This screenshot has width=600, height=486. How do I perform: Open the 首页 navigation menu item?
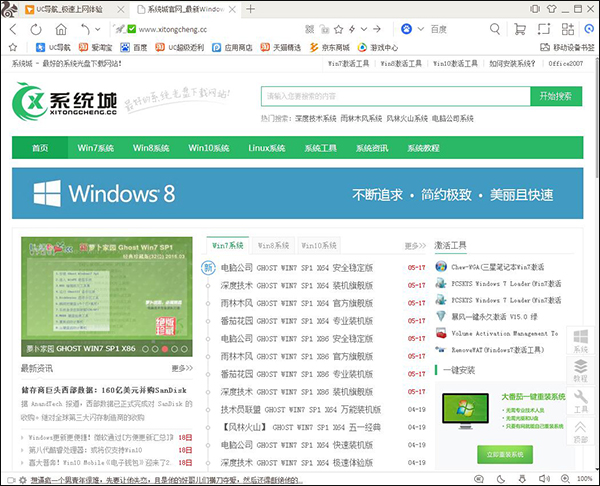point(40,148)
